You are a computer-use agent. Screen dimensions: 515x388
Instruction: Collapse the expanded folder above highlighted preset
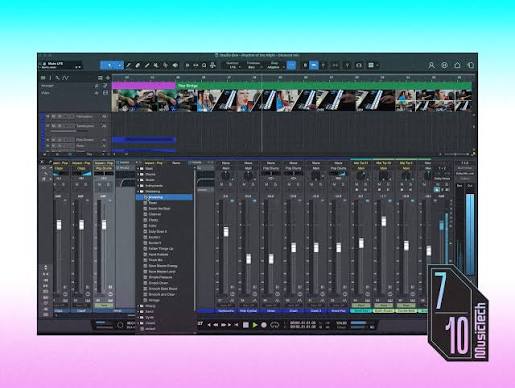(x=139, y=191)
